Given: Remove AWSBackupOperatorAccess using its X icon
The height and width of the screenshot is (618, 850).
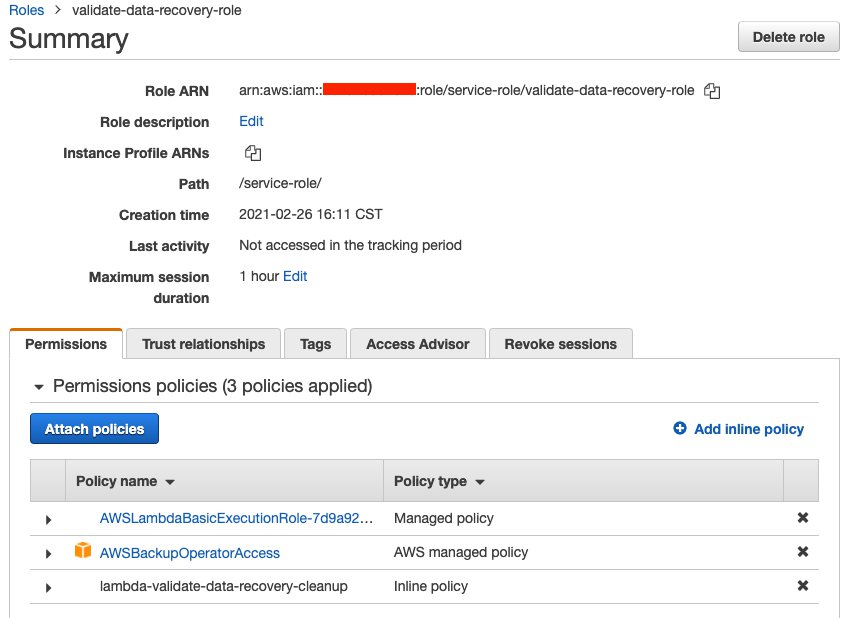Looking at the screenshot, I should (803, 552).
